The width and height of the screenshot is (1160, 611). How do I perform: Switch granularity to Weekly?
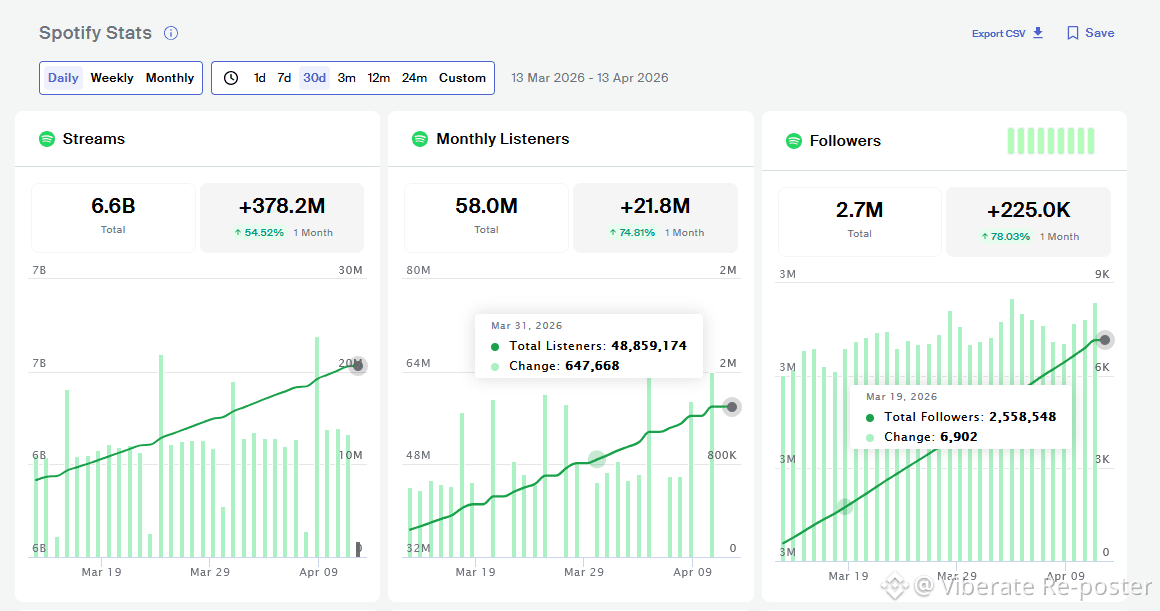(x=112, y=78)
